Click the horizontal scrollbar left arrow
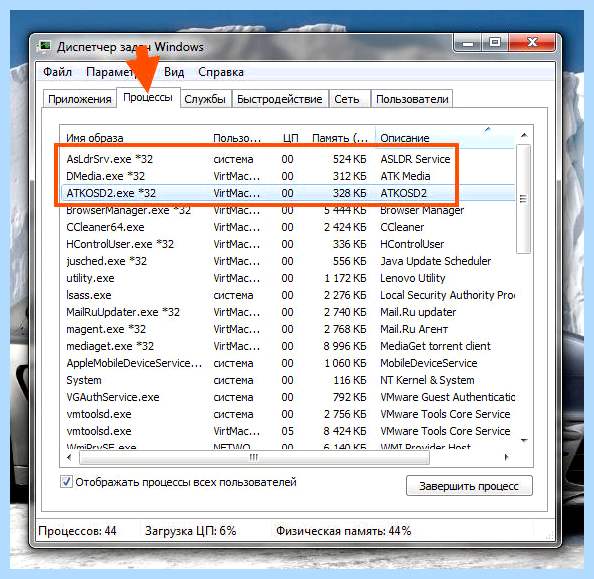 pos(69,457)
